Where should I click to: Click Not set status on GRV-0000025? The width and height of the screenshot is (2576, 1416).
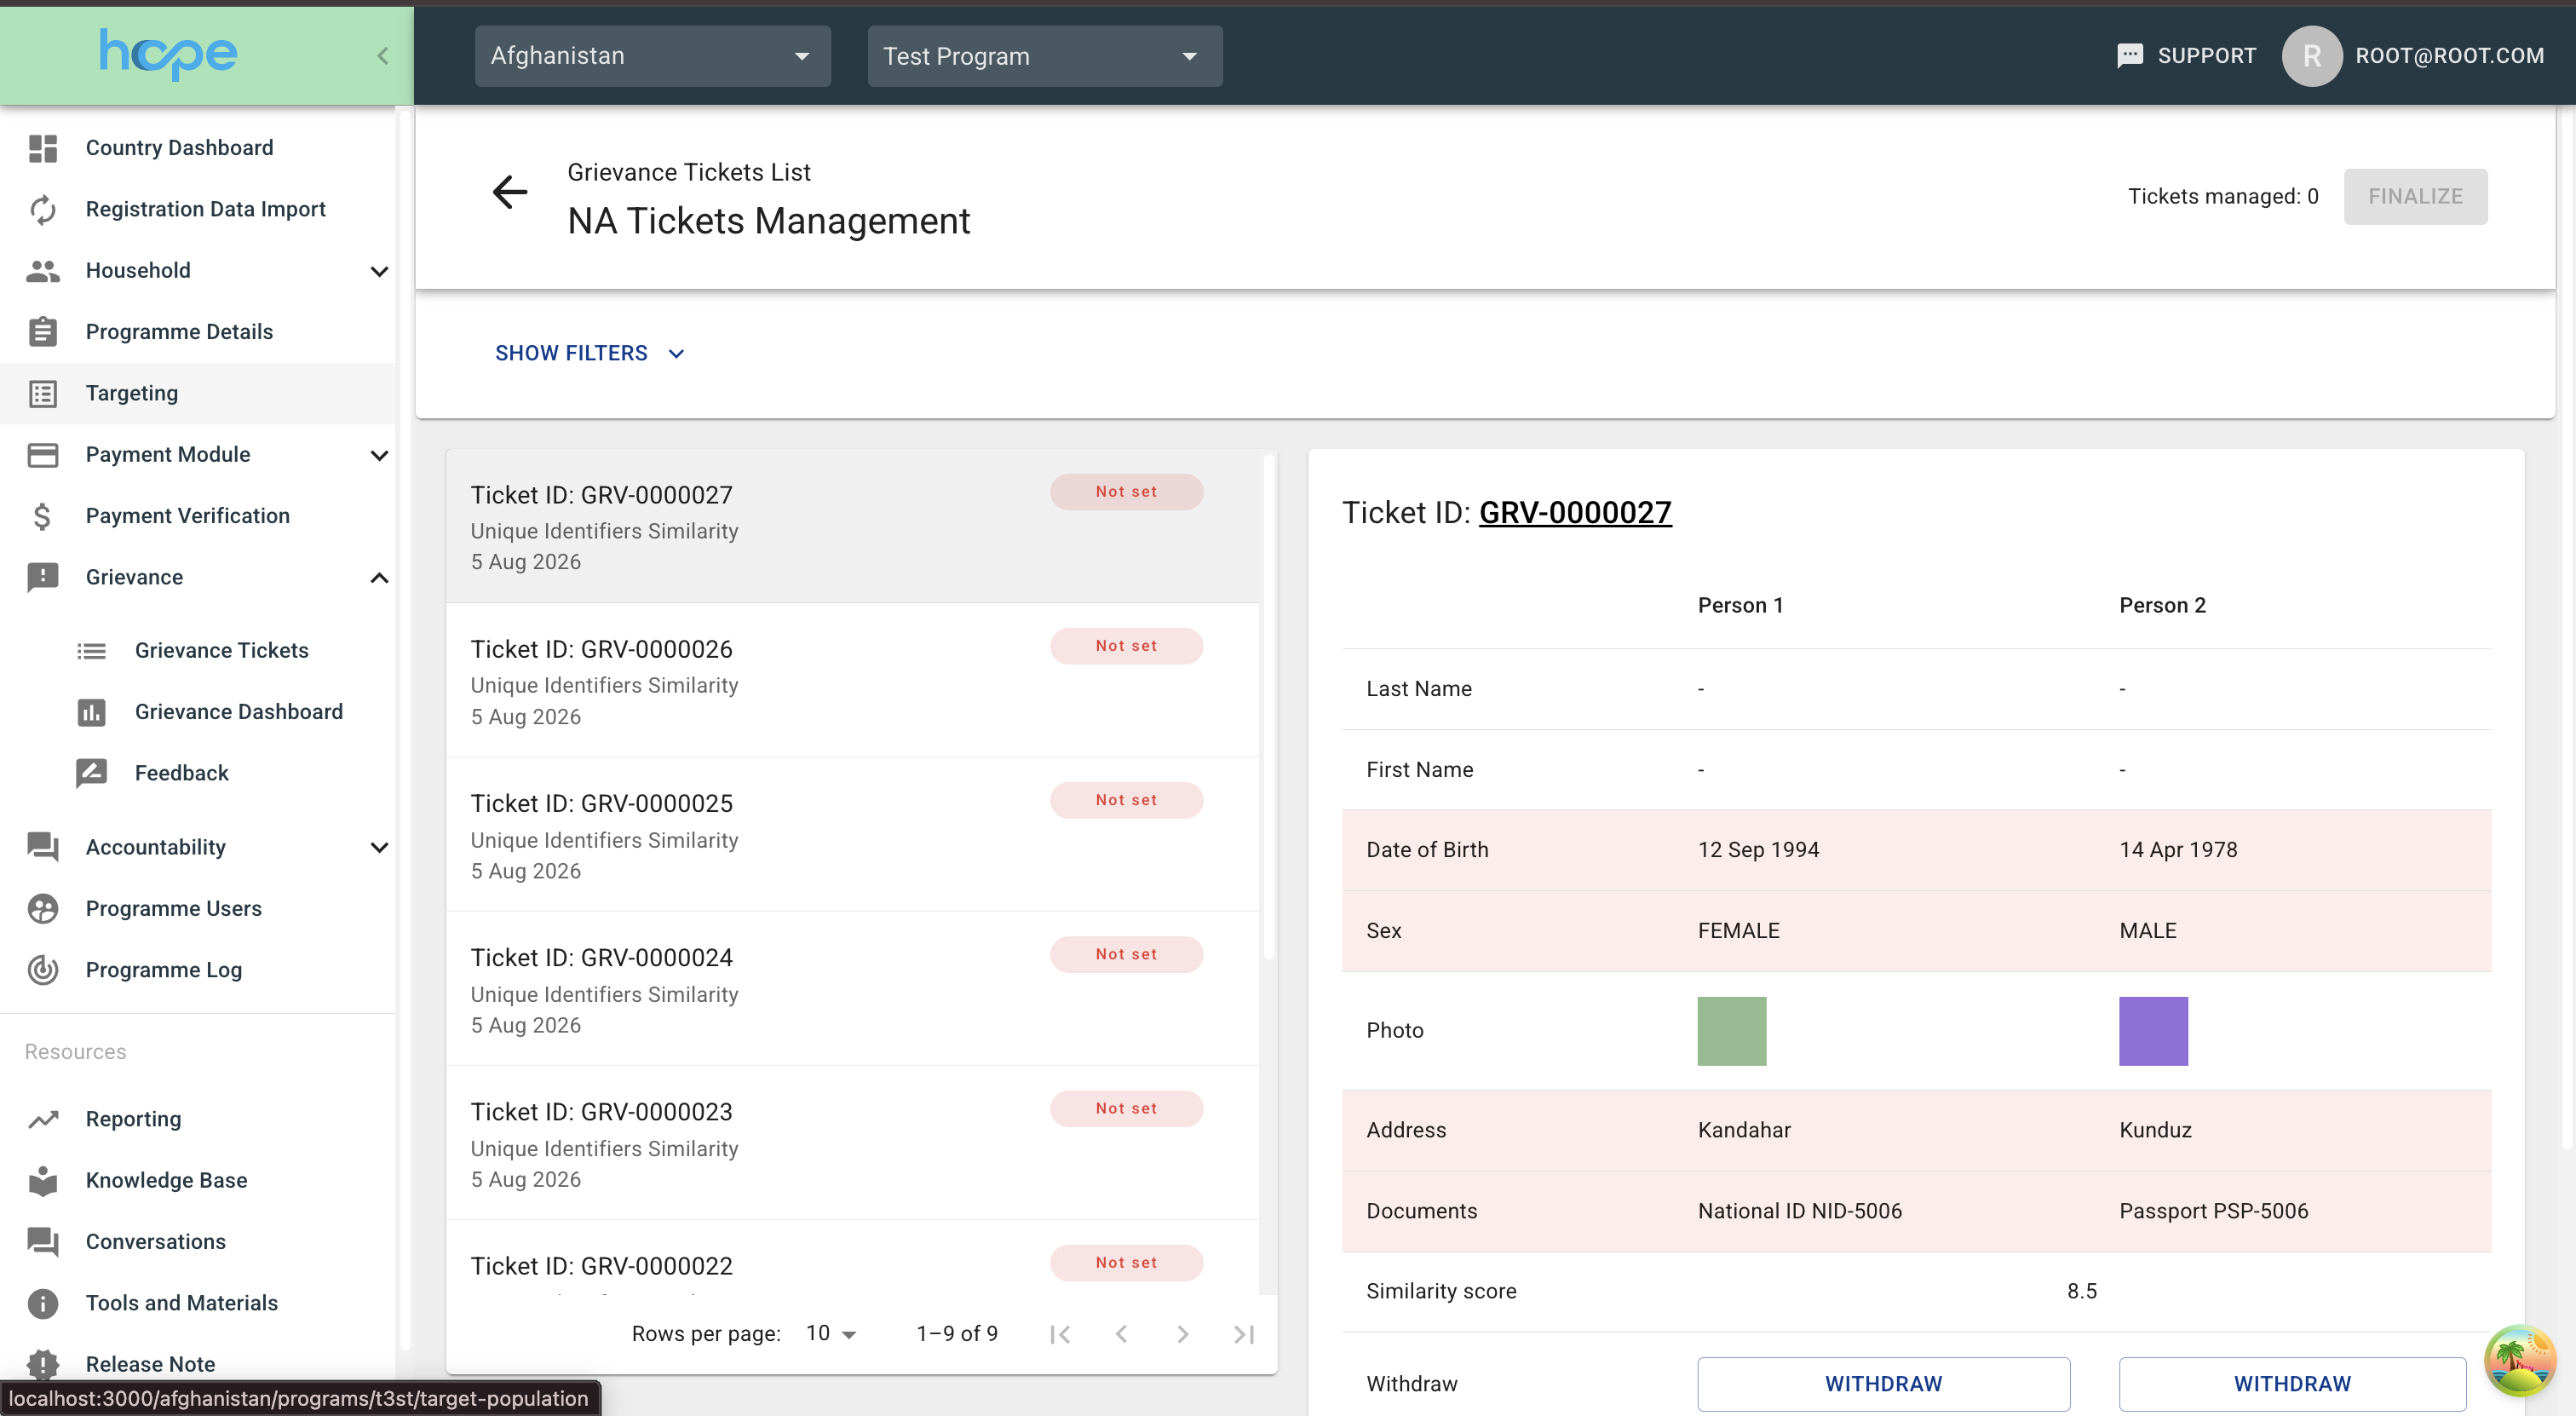click(1126, 800)
